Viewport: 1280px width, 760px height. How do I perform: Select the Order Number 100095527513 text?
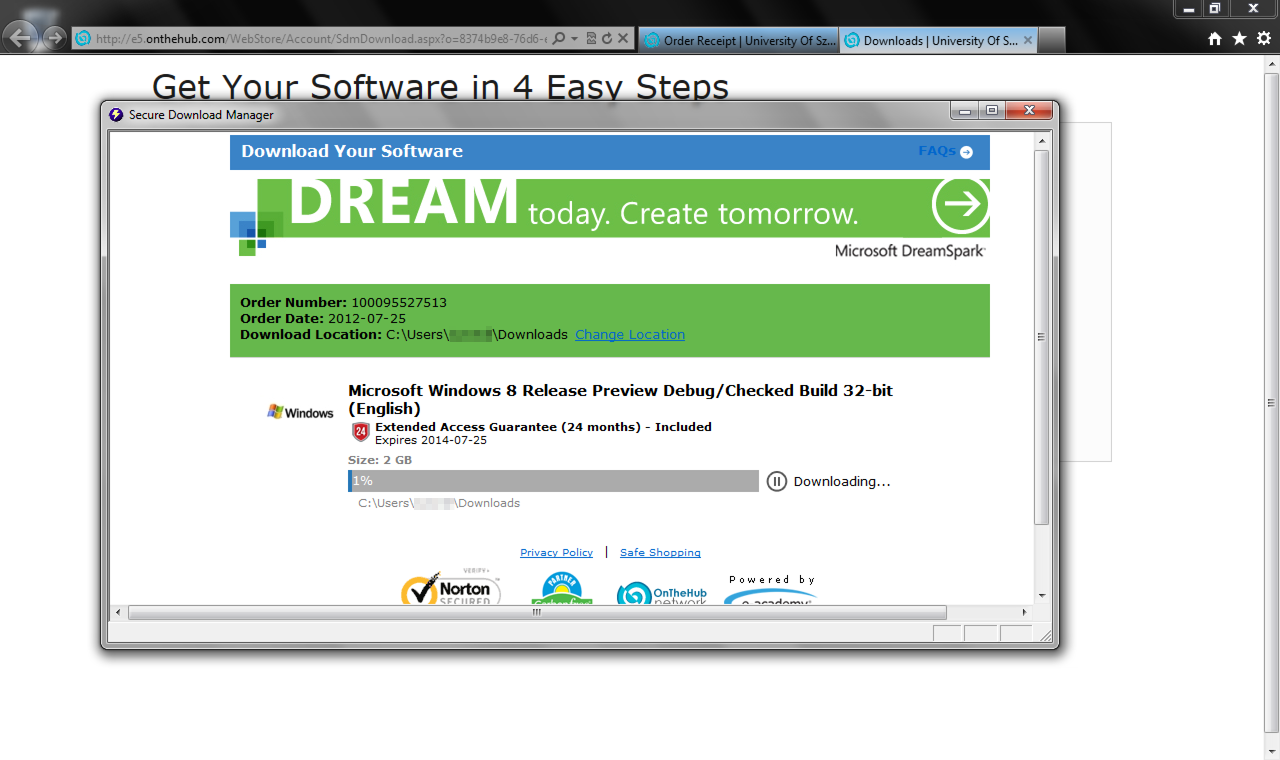point(343,302)
